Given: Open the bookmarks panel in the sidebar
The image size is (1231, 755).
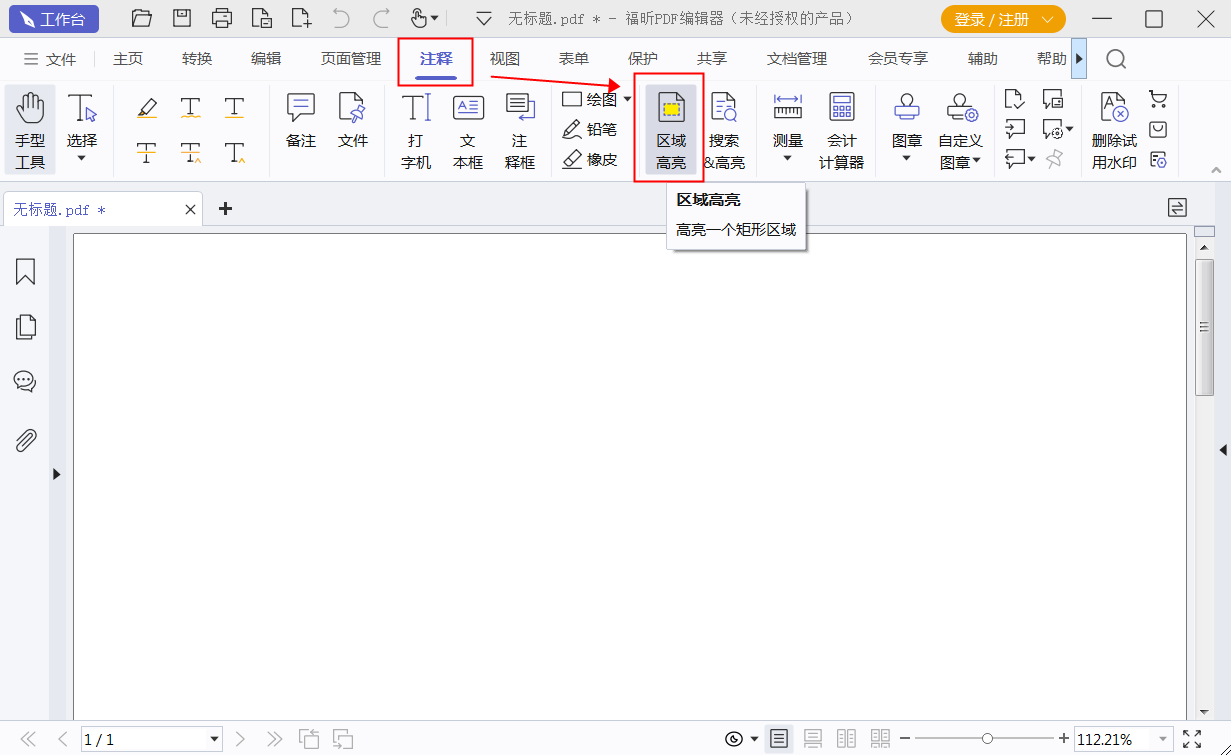Looking at the screenshot, I should click(25, 271).
